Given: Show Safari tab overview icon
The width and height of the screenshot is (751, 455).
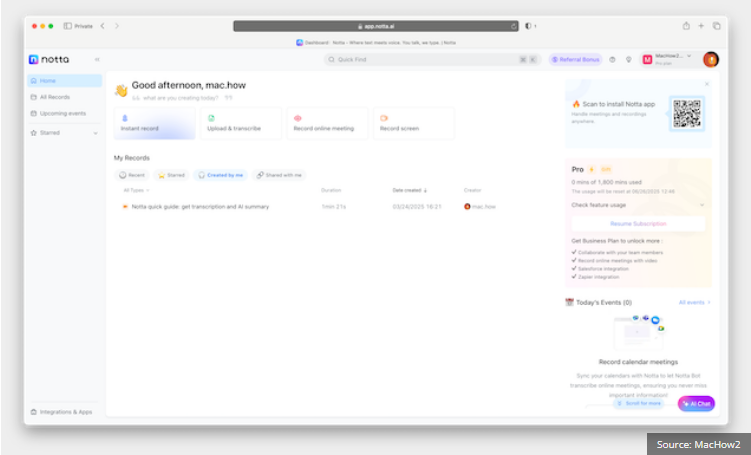Looking at the screenshot, I should click(x=717, y=26).
